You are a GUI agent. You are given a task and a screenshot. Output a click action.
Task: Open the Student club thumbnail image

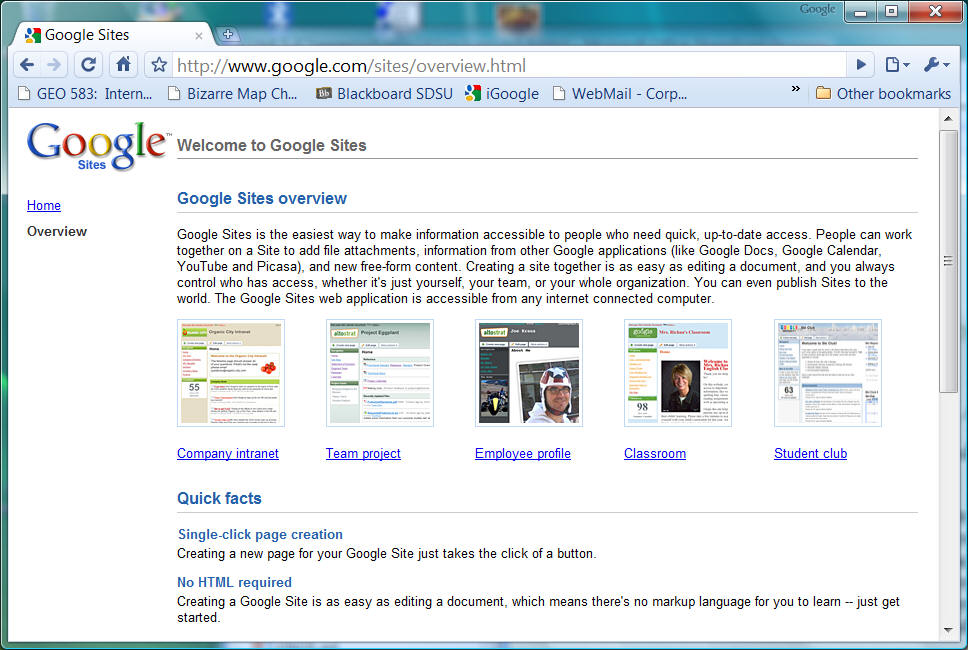pyautogui.click(x=828, y=373)
